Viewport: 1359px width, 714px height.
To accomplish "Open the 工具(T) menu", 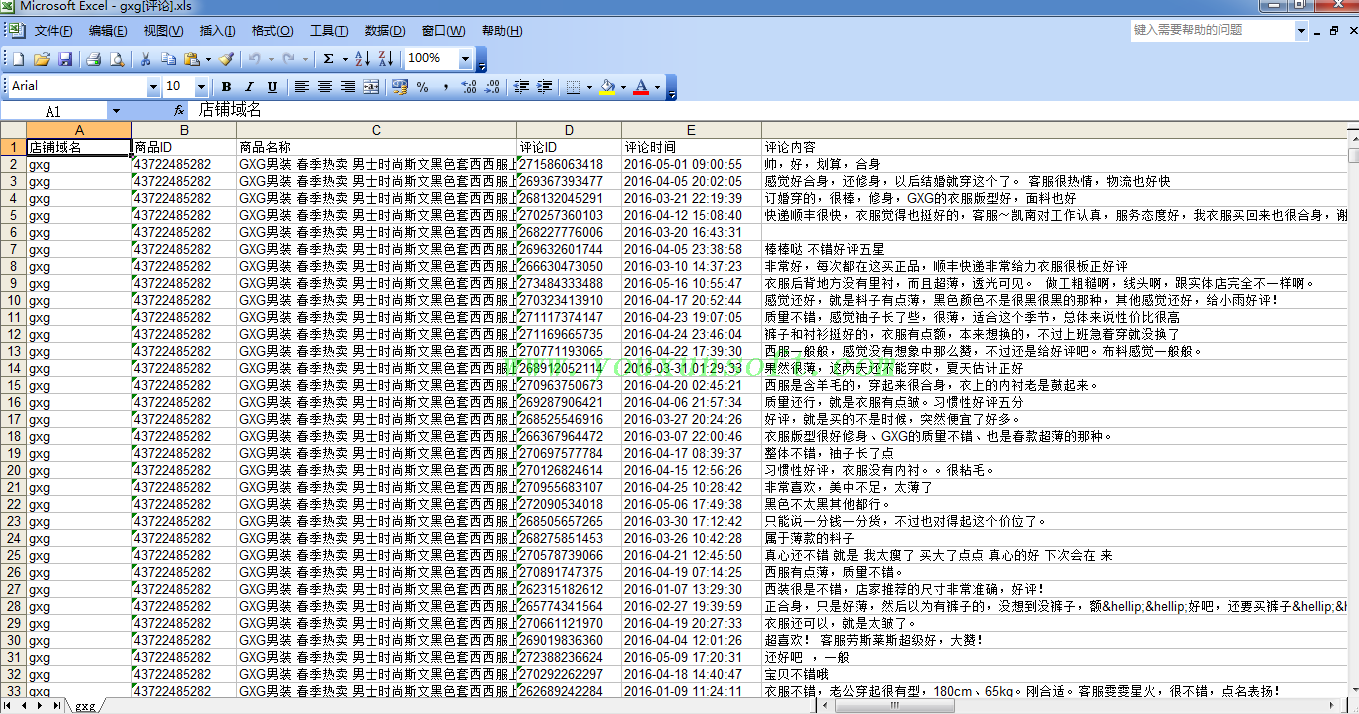I will tap(329, 31).
